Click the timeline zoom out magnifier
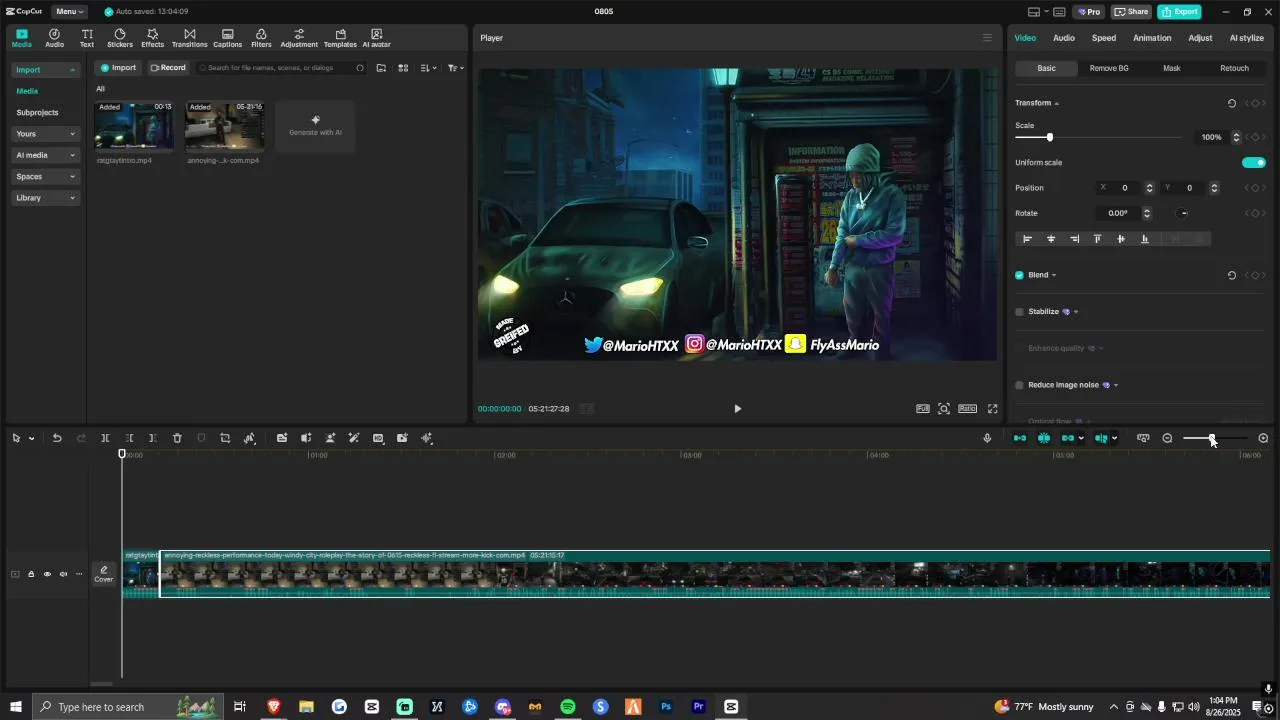This screenshot has height=720, width=1280. [1167, 438]
